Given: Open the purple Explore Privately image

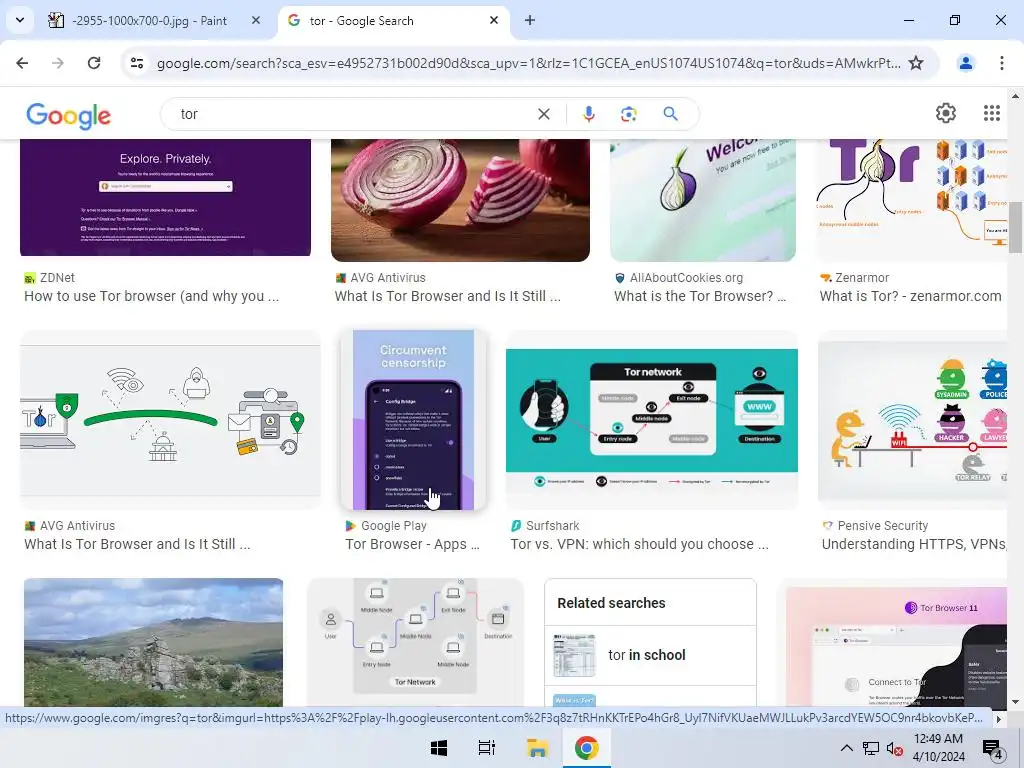Looking at the screenshot, I should click(165, 197).
